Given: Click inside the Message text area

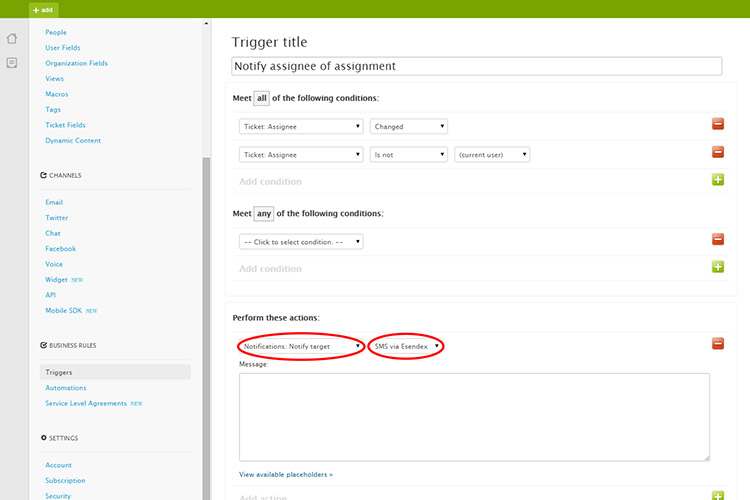Looking at the screenshot, I should [x=474, y=416].
